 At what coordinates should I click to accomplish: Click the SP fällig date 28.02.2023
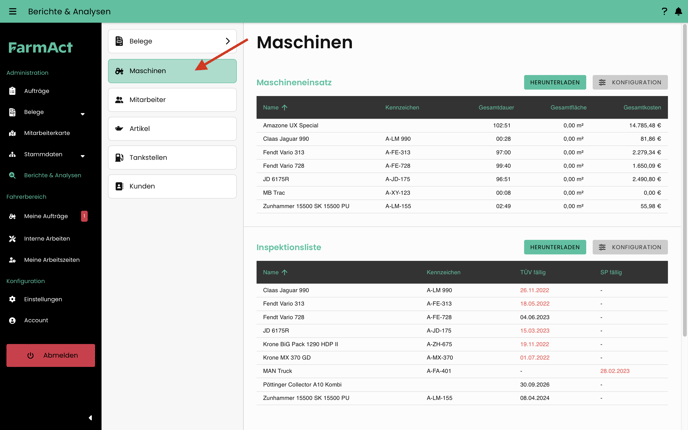(615, 371)
